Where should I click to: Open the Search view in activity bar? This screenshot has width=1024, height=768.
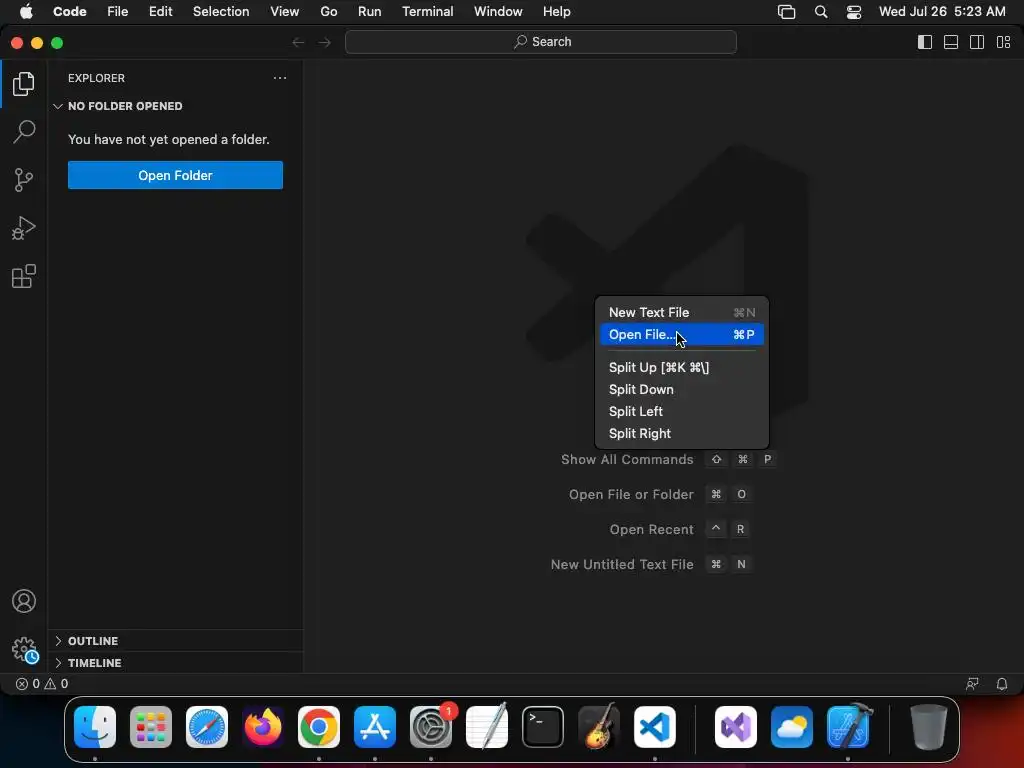[x=24, y=132]
